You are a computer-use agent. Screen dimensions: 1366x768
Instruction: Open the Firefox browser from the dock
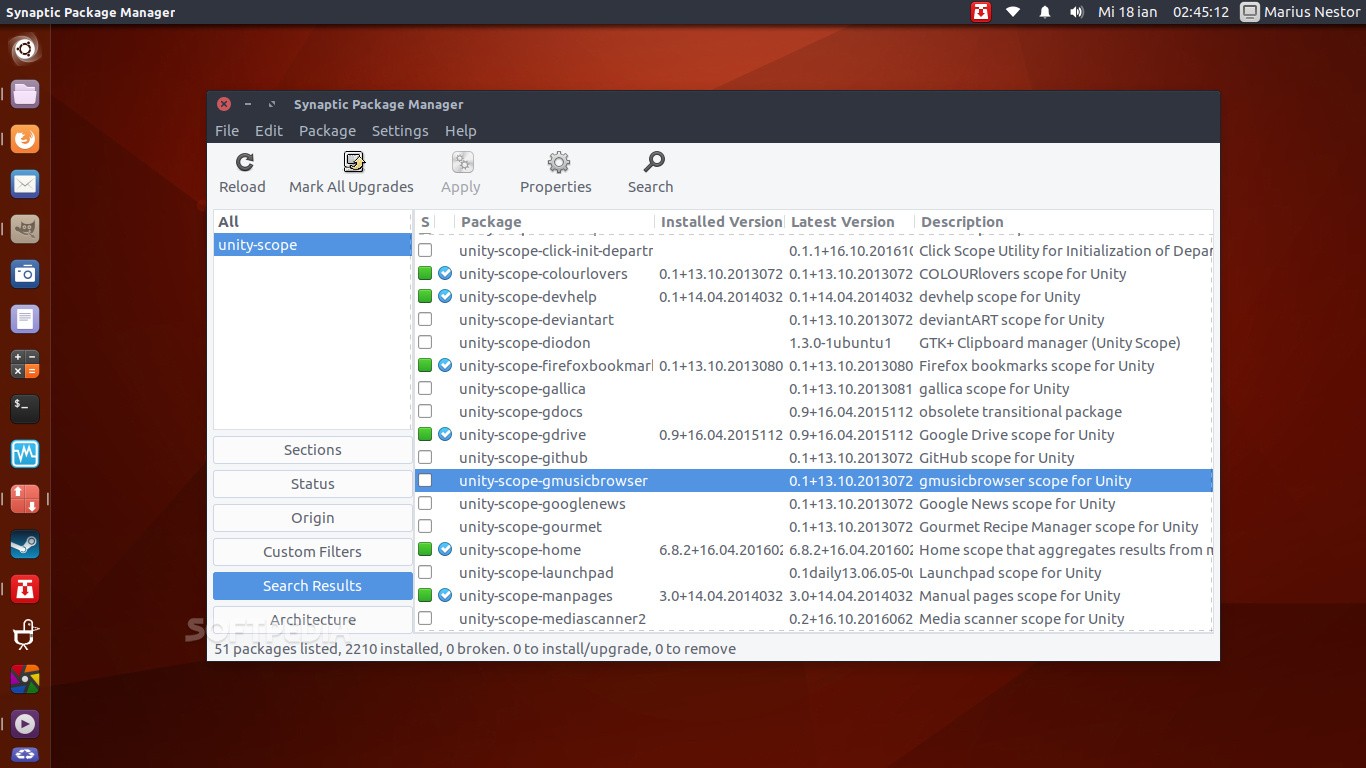click(x=25, y=139)
